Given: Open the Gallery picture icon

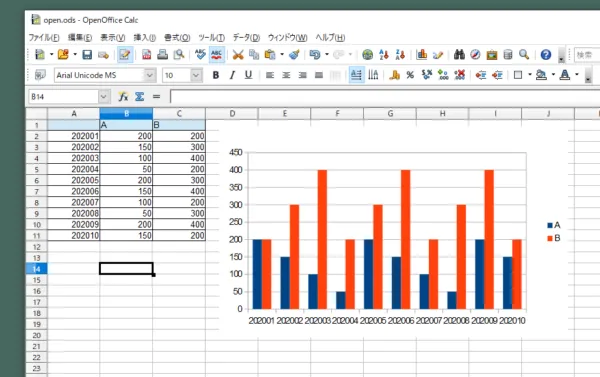Looking at the screenshot, I should (x=492, y=55).
